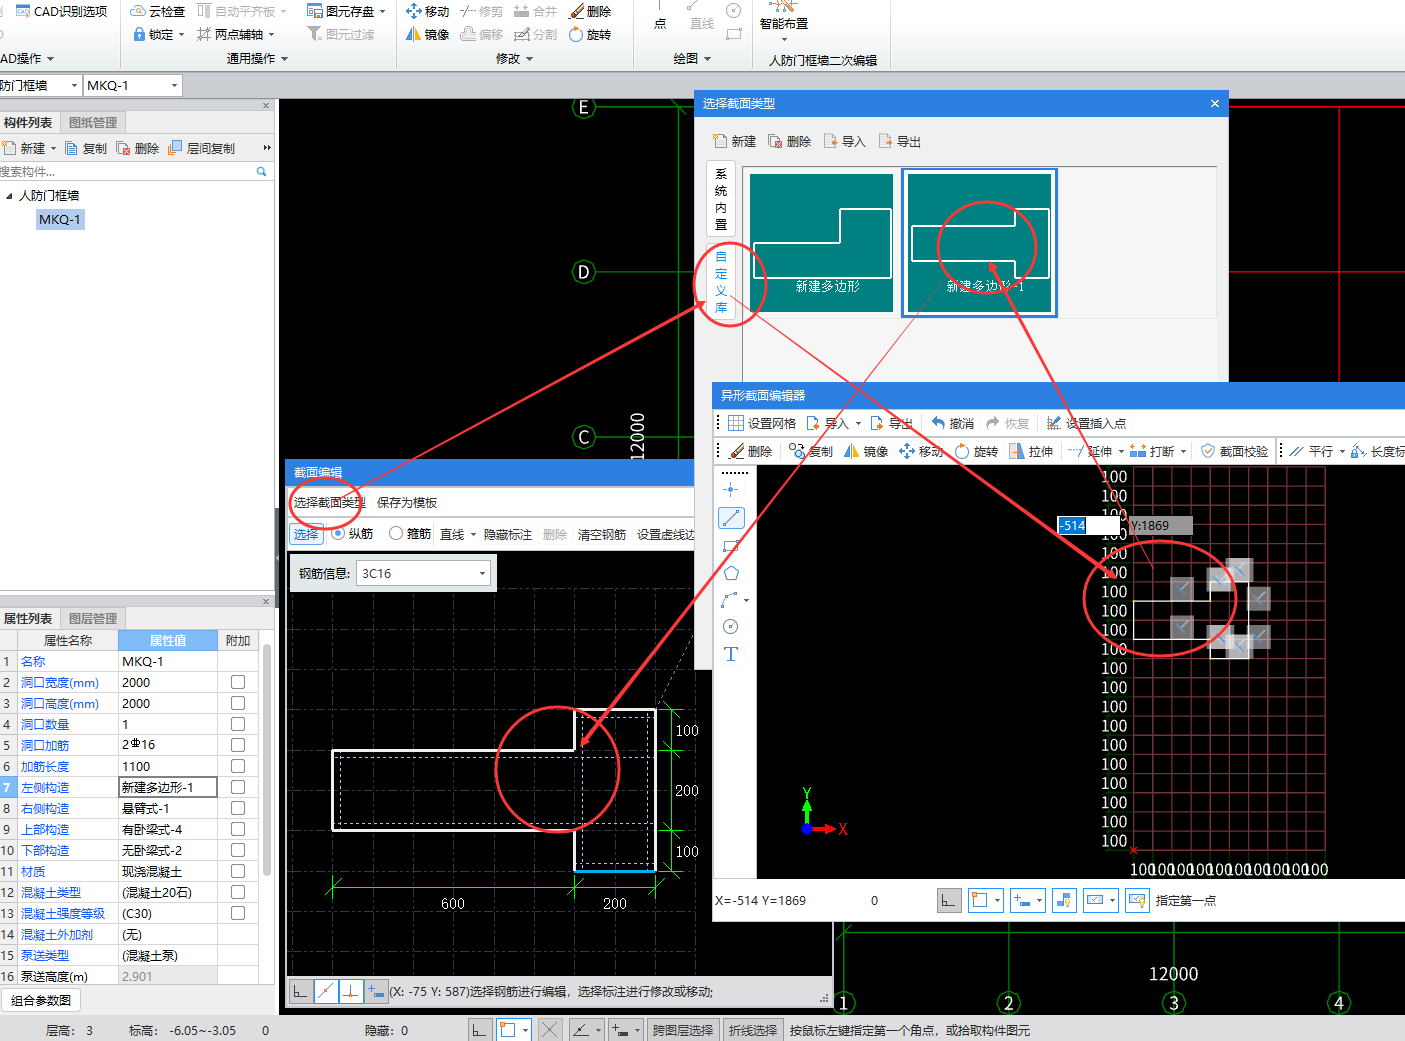The image size is (1405, 1041).
Task: Toggle 附加 checkbox for 左侧构造 row
Action: pos(238,787)
